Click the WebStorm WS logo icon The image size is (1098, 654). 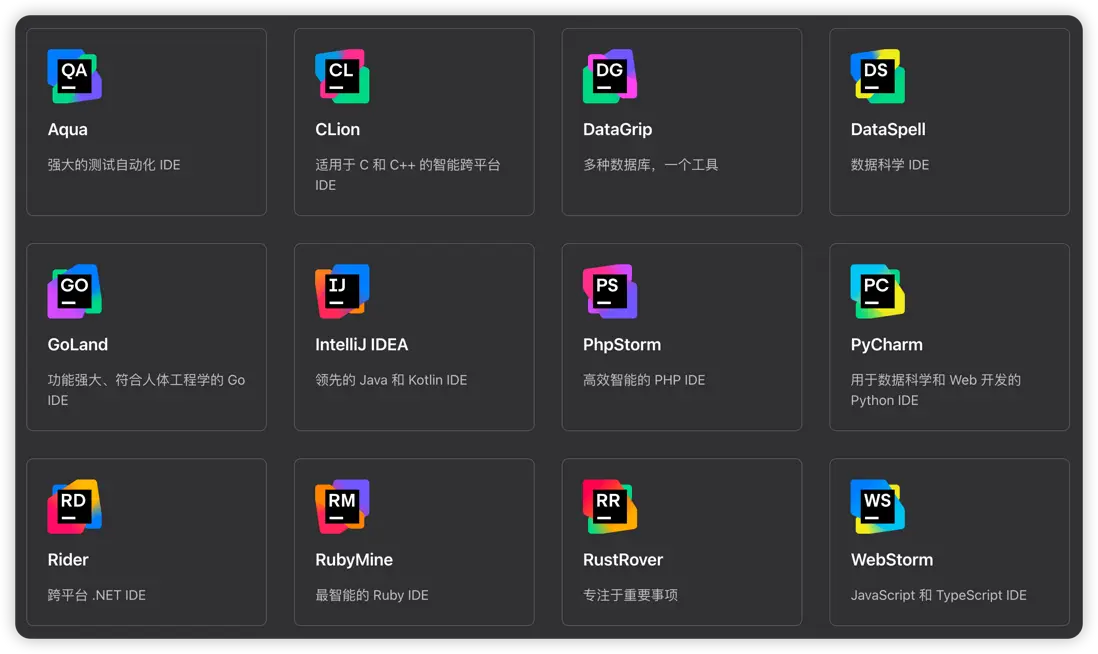point(877,506)
